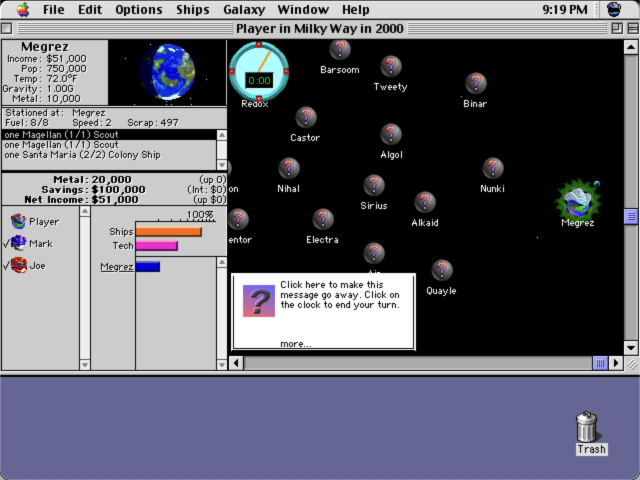Click galaxy map scroll right arrow

616,363
